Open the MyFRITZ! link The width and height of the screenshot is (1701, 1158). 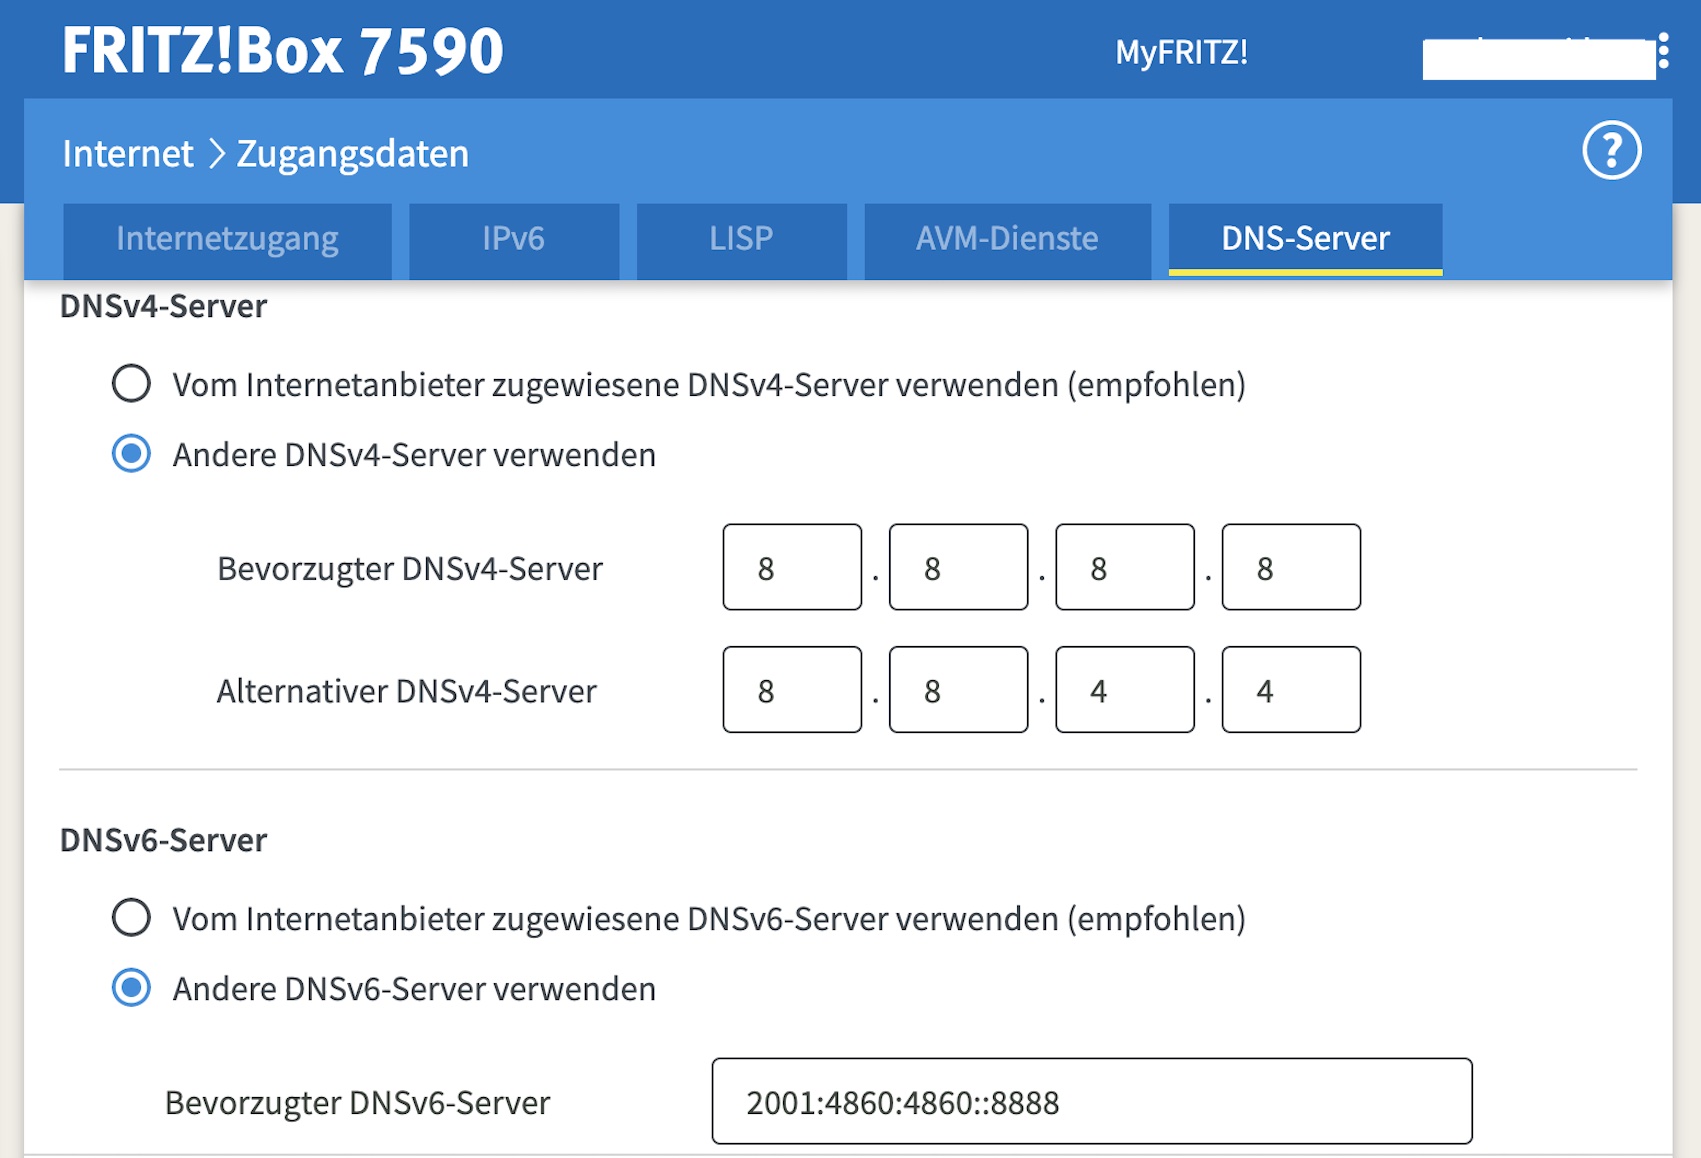1182,52
